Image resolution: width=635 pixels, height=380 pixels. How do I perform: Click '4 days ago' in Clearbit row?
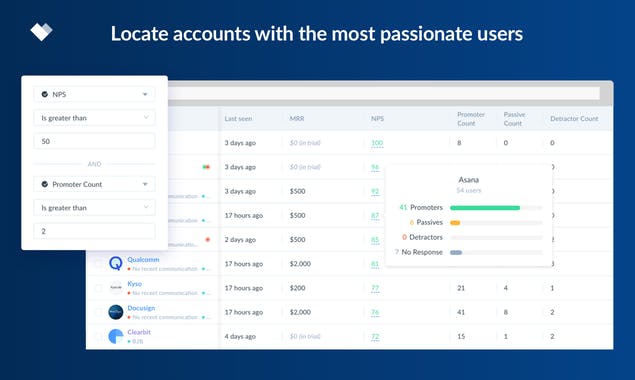pos(240,336)
